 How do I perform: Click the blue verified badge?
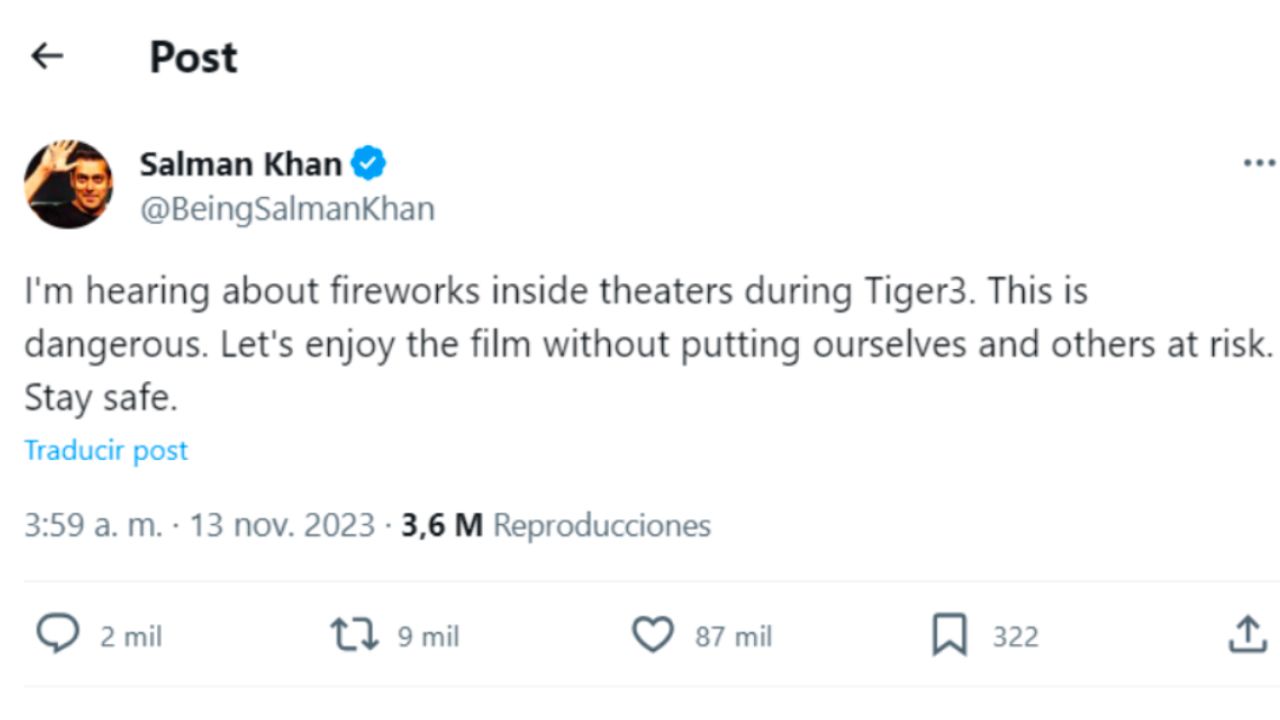tap(368, 163)
